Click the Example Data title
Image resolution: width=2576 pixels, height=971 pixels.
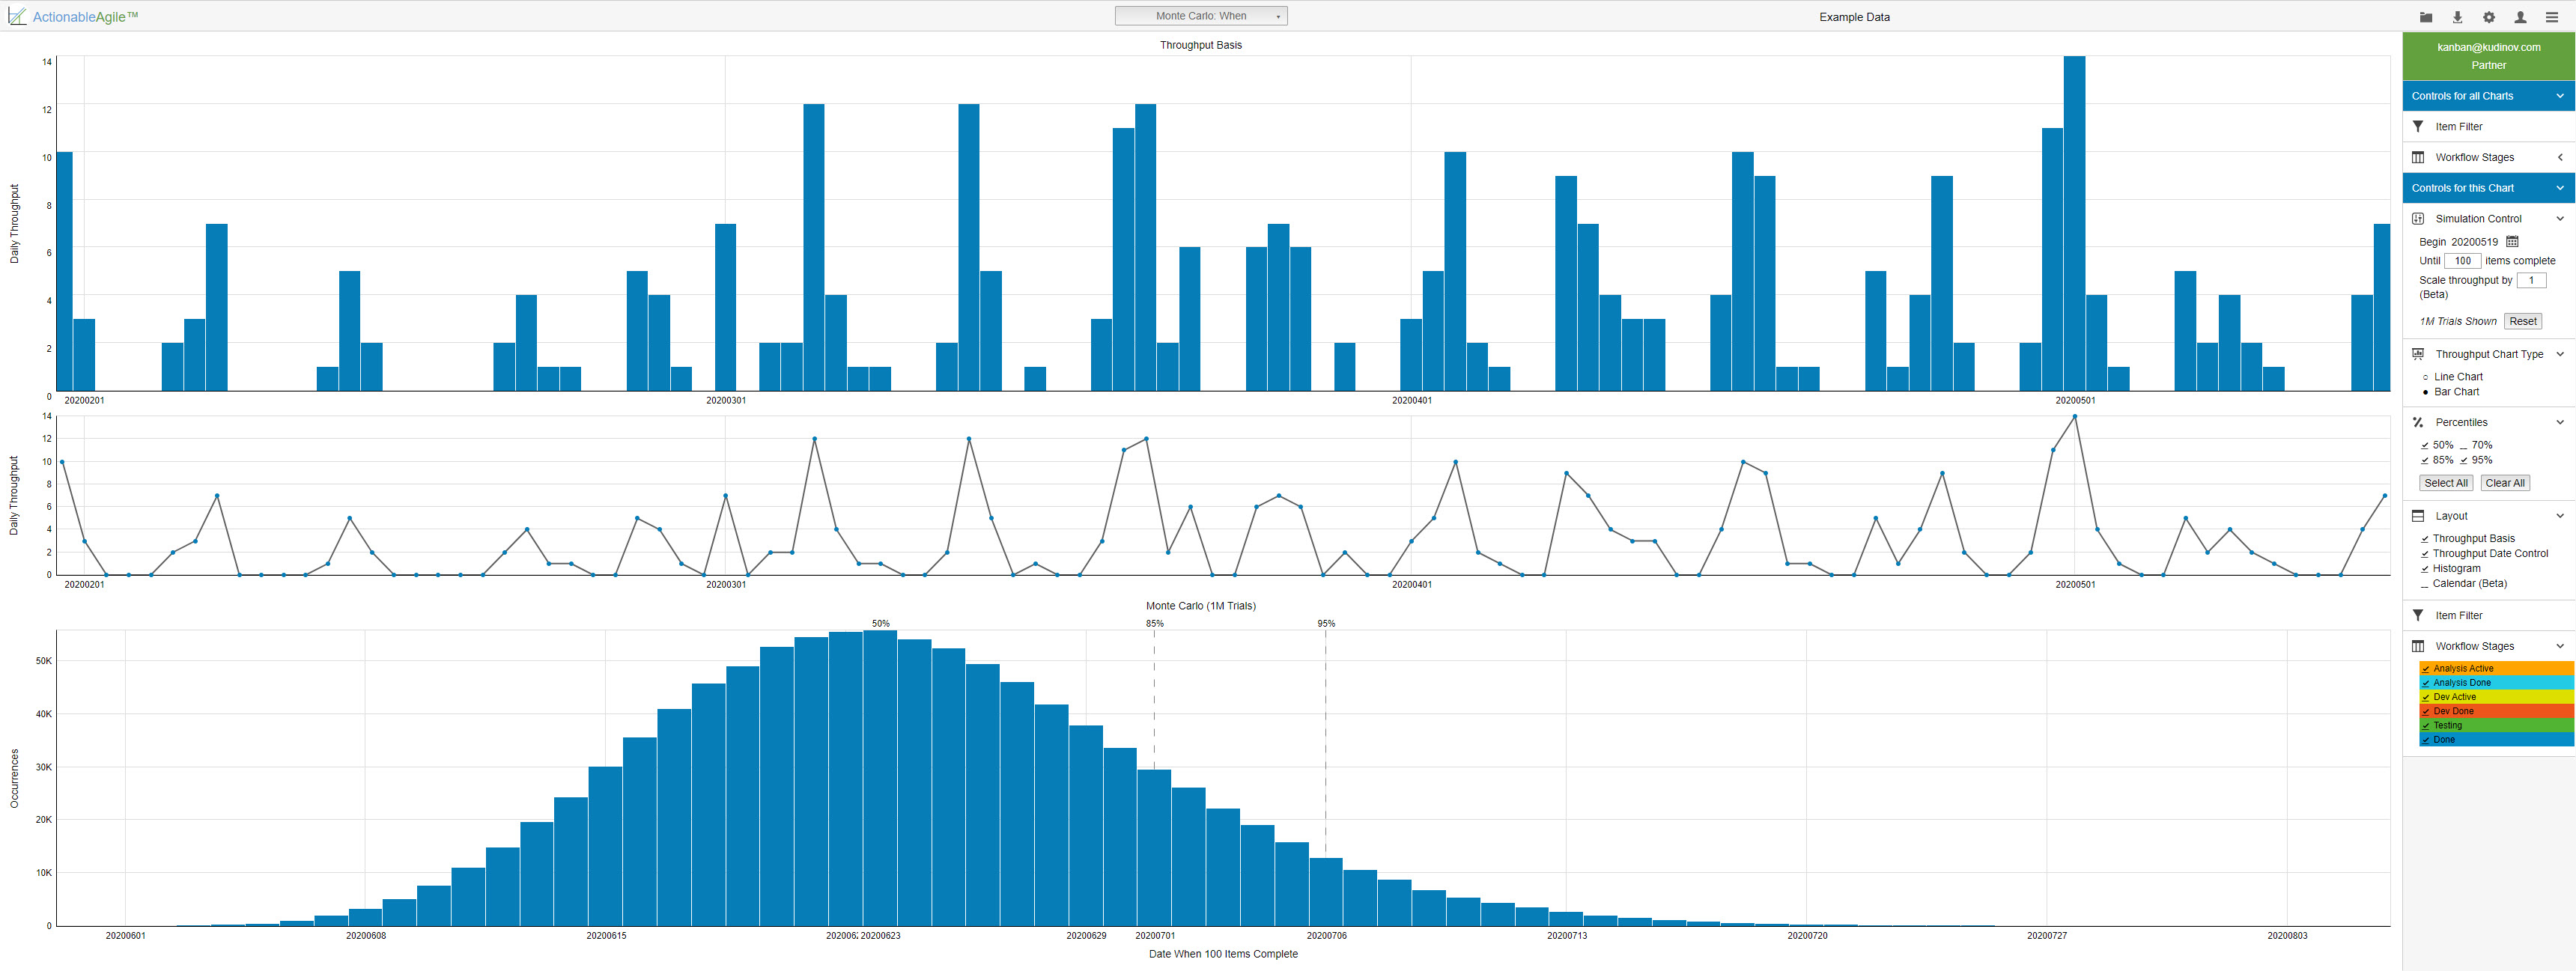1854,17
